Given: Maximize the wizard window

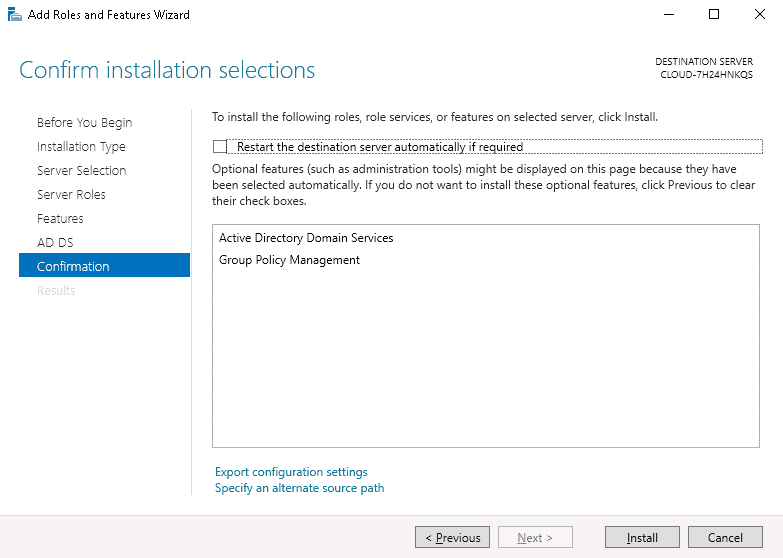Looking at the screenshot, I should (x=714, y=14).
